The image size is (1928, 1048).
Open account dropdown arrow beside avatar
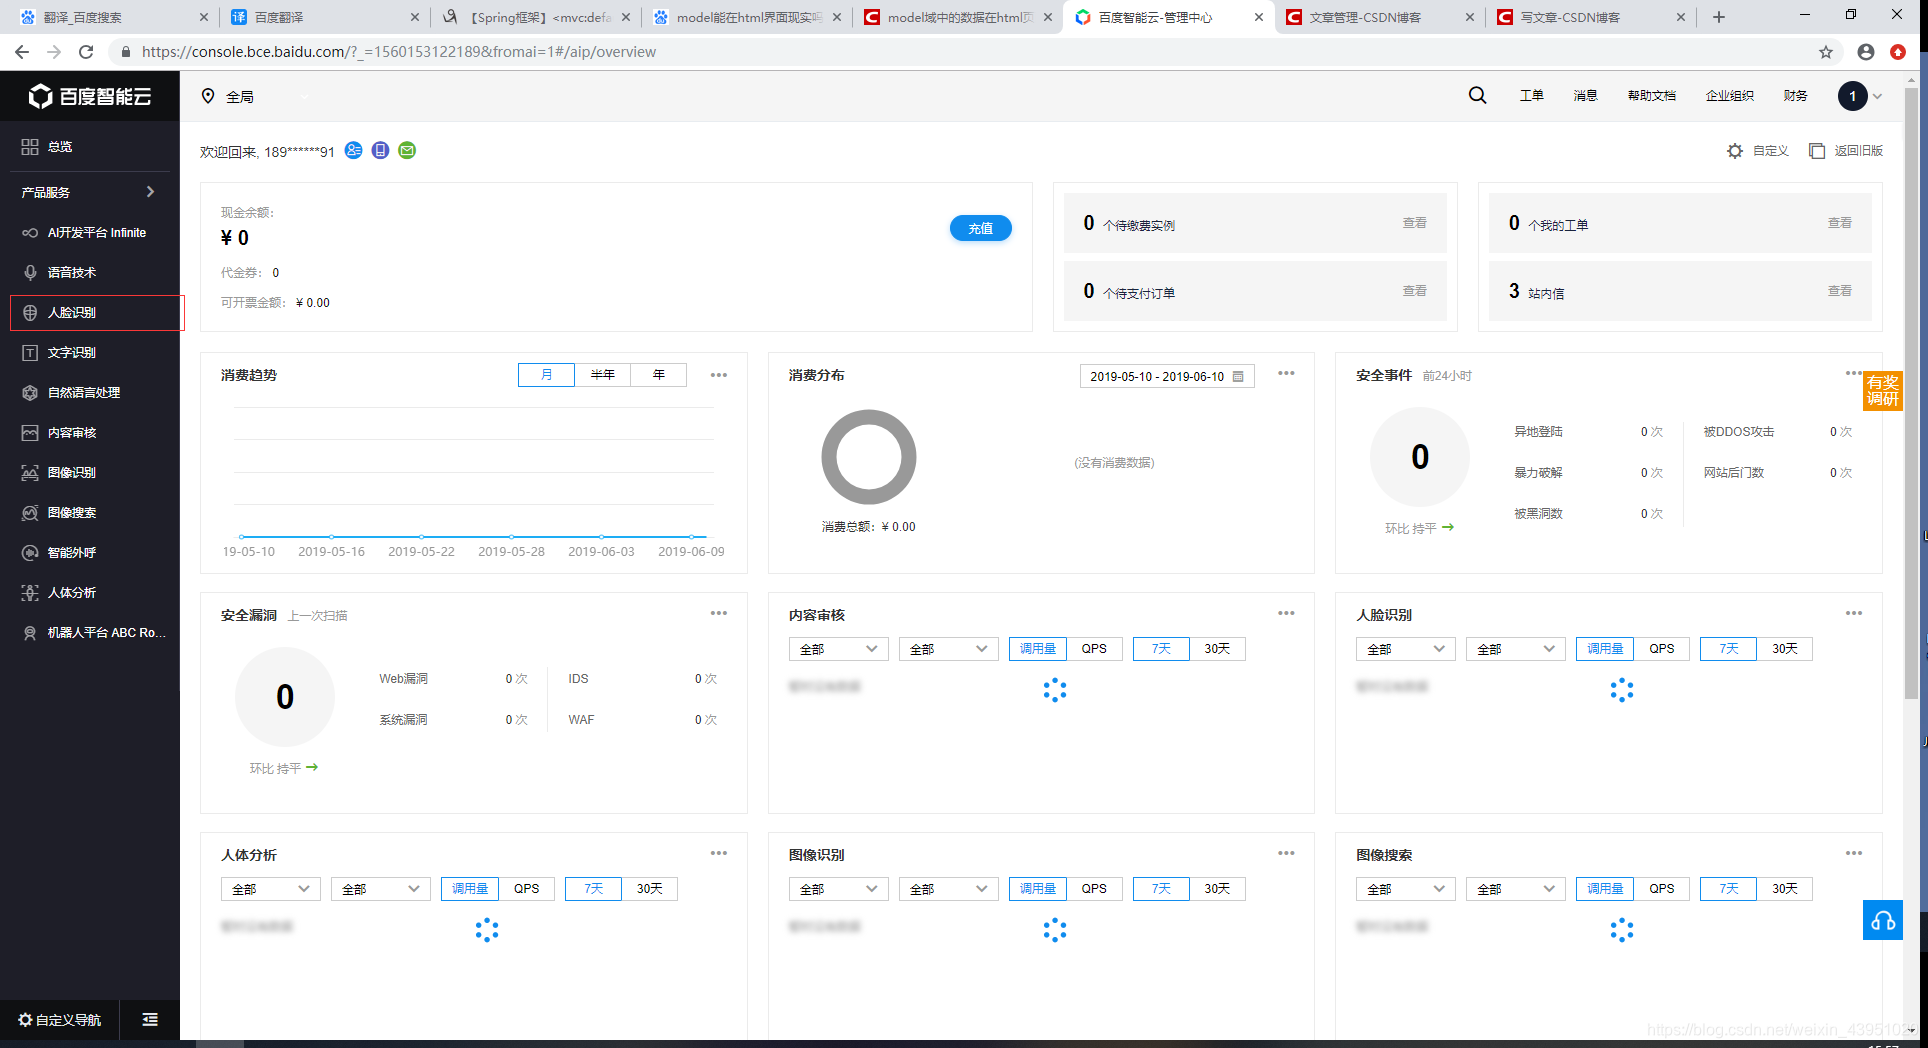click(1877, 96)
